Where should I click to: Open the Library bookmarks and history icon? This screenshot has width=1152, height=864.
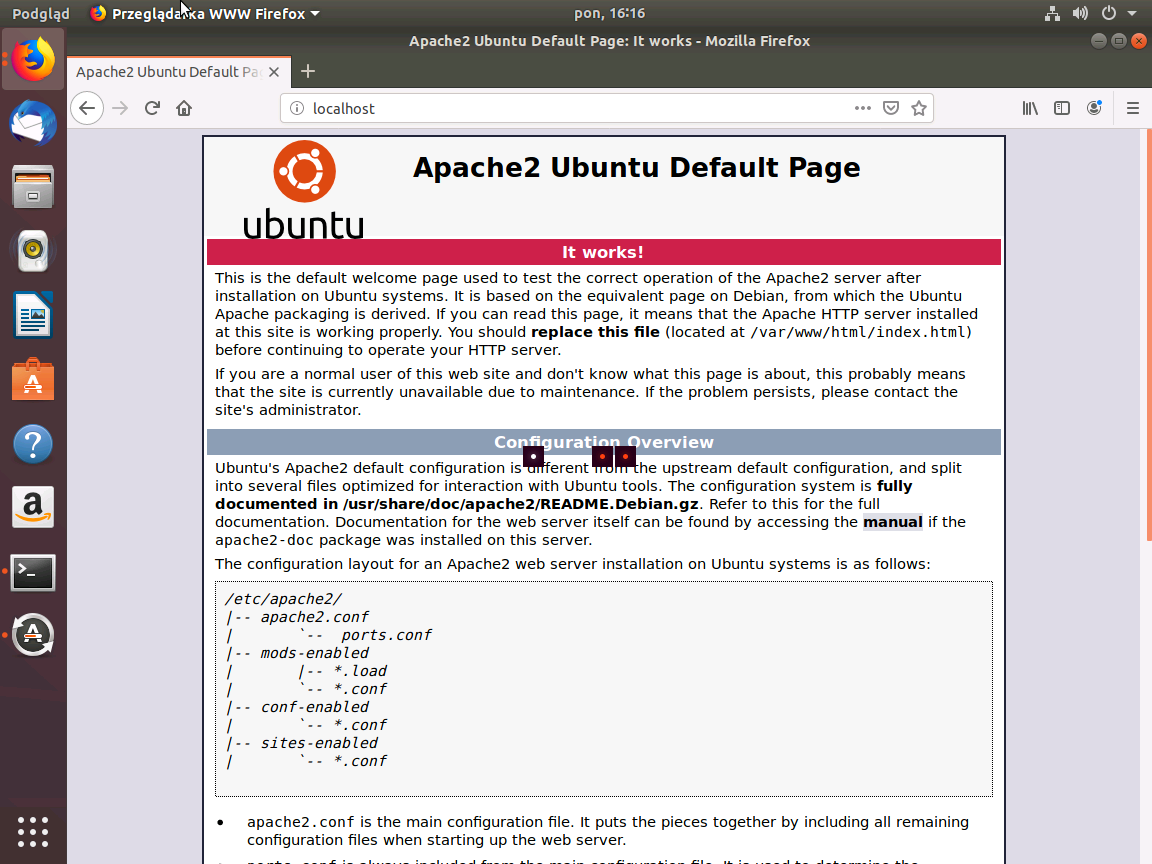pos(1030,108)
